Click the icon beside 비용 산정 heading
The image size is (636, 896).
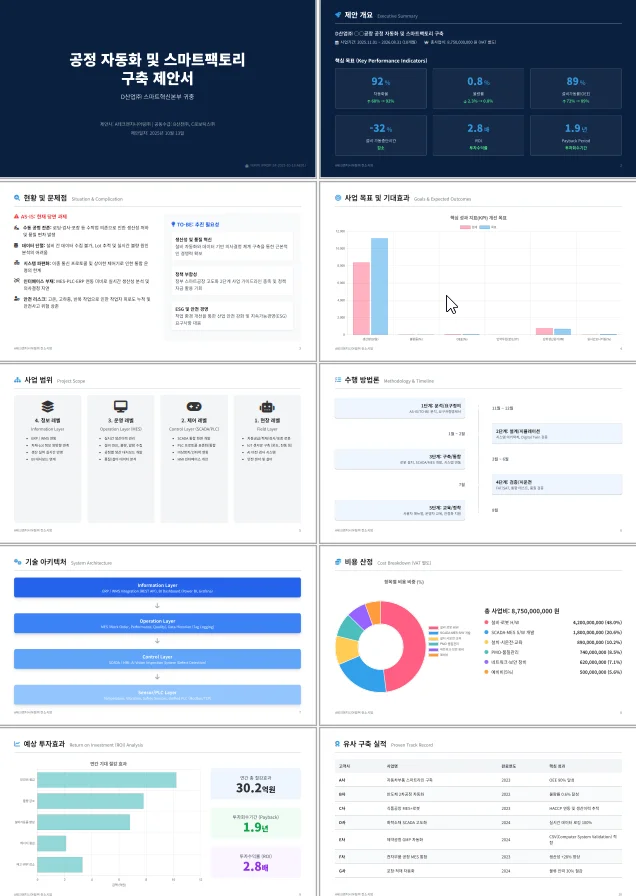338,562
